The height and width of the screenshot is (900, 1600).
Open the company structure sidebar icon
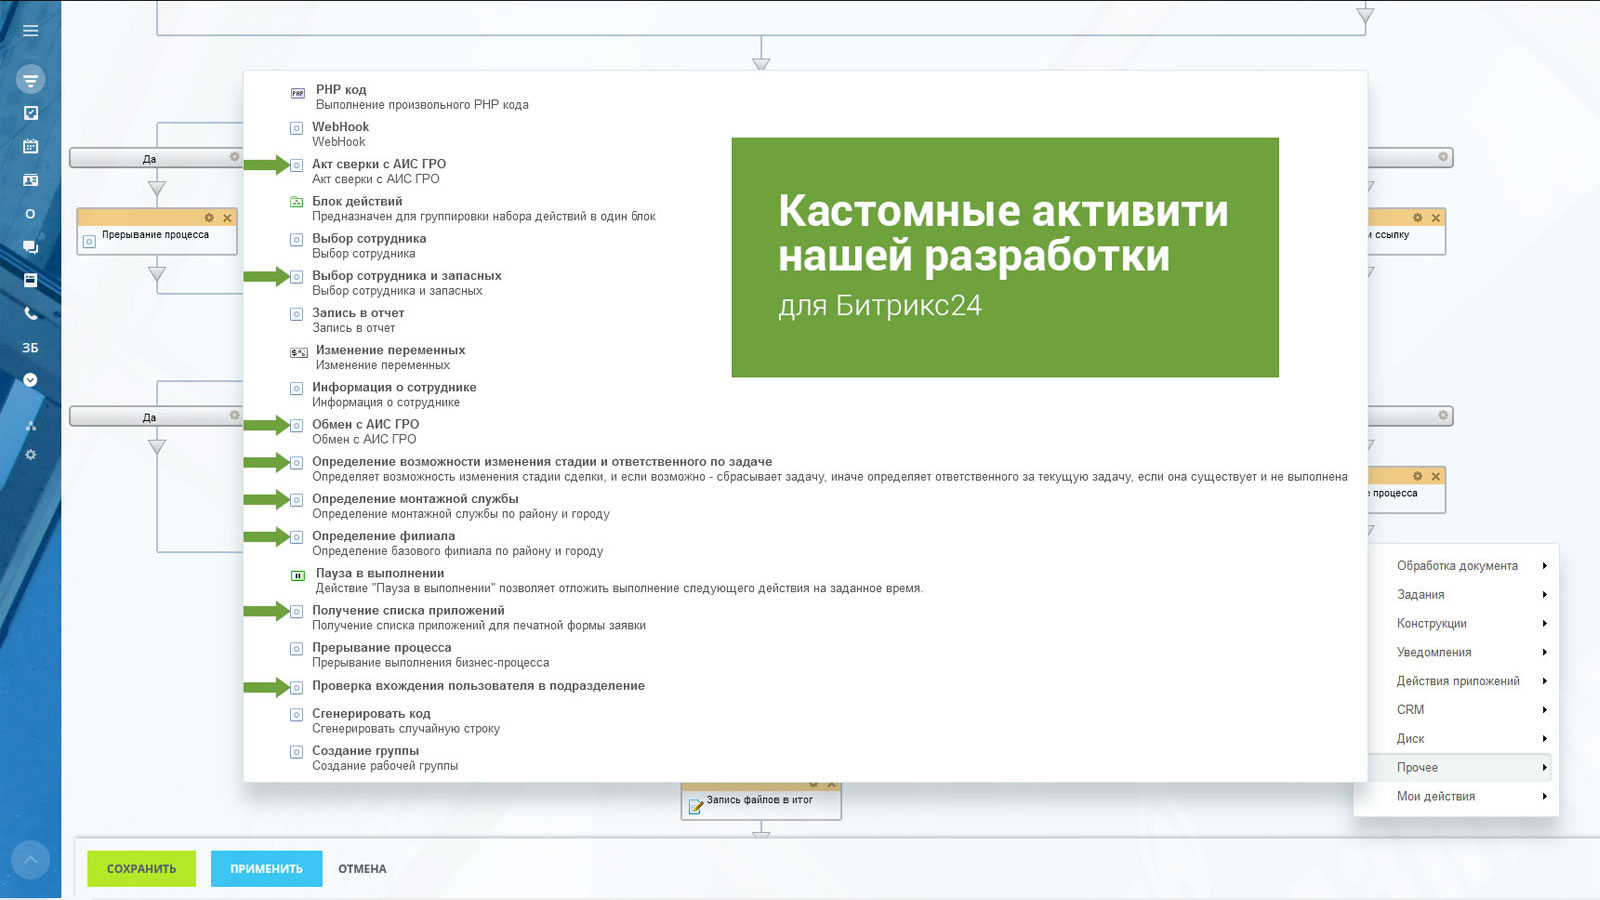point(31,426)
